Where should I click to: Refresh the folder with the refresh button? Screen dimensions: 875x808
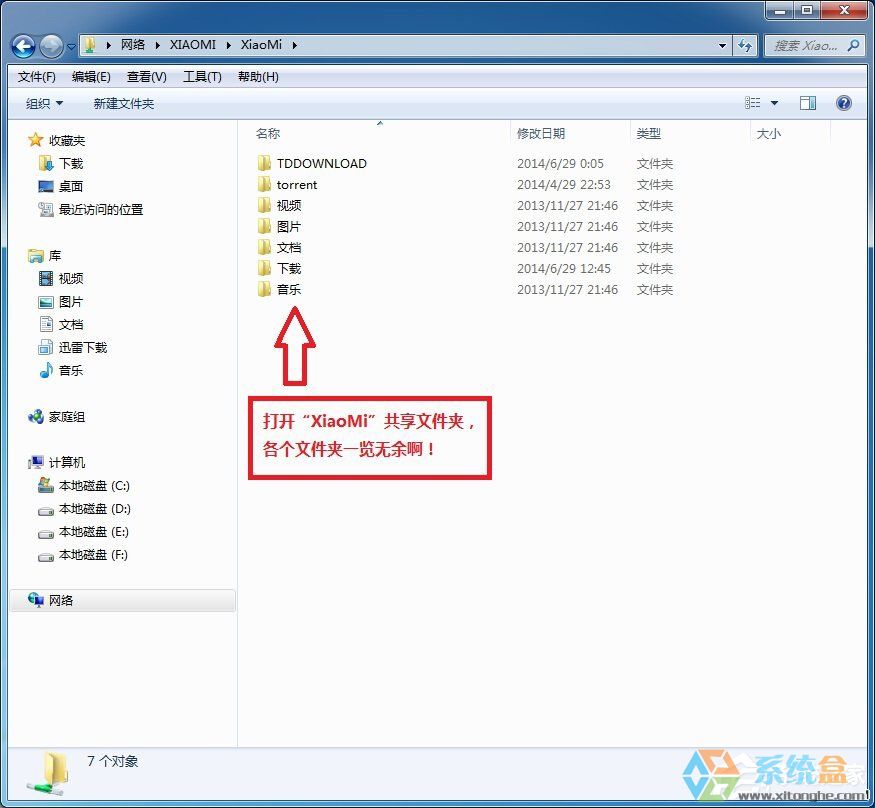pos(745,46)
